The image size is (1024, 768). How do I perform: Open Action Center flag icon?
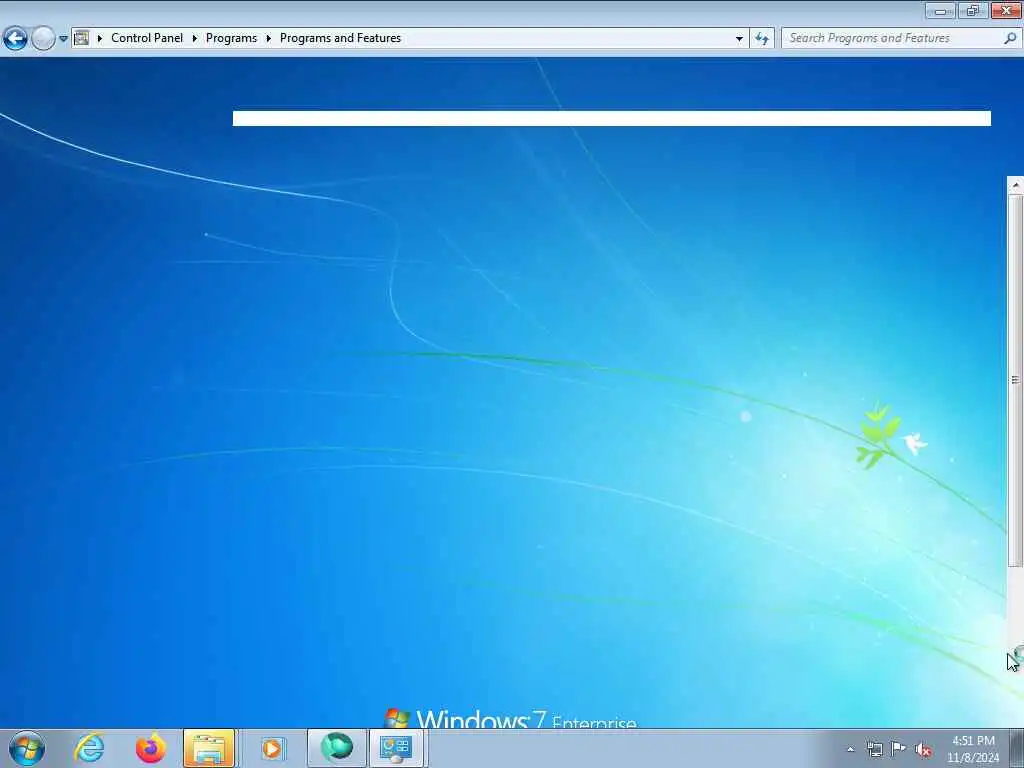click(x=899, y=749)
